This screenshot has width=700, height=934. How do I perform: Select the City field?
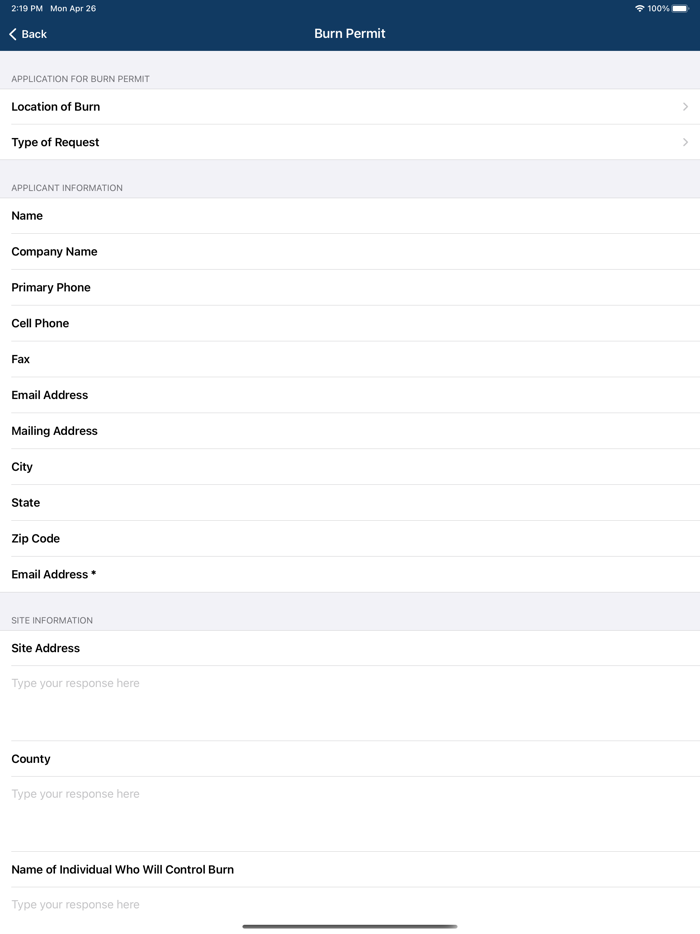[x=350, y=466]
